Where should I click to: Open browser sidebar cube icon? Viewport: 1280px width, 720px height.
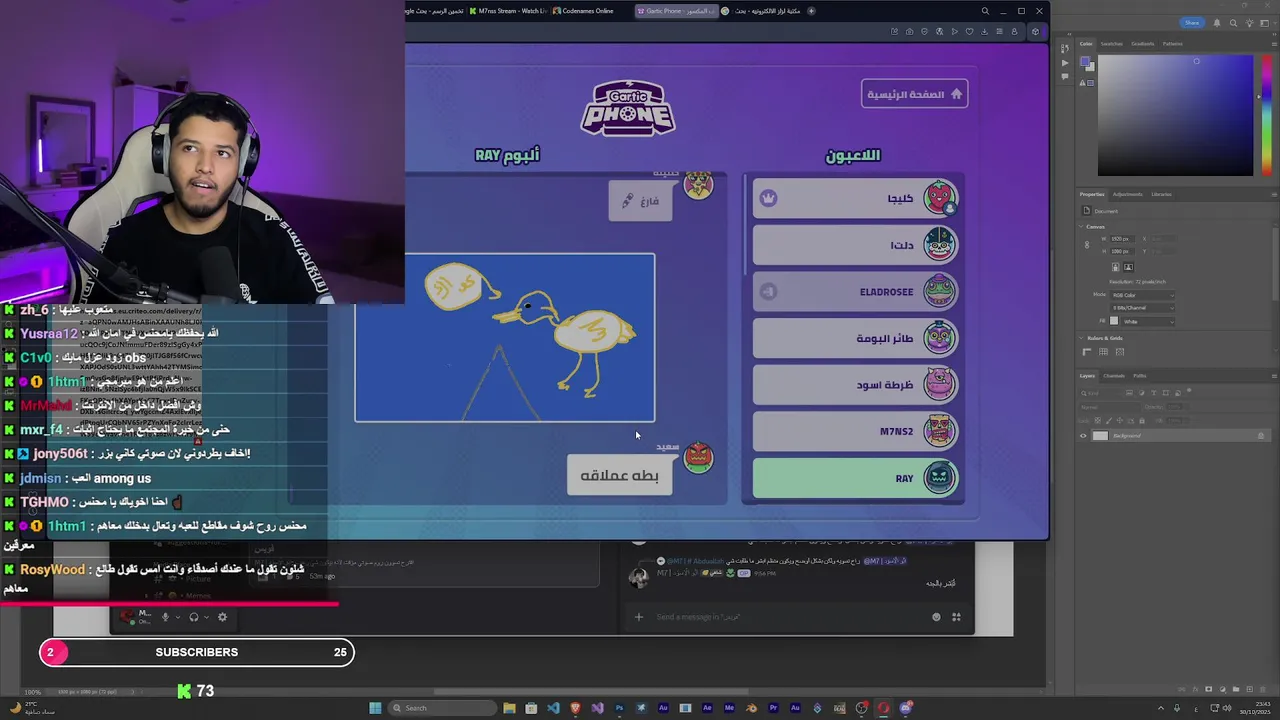[1035, 32]
